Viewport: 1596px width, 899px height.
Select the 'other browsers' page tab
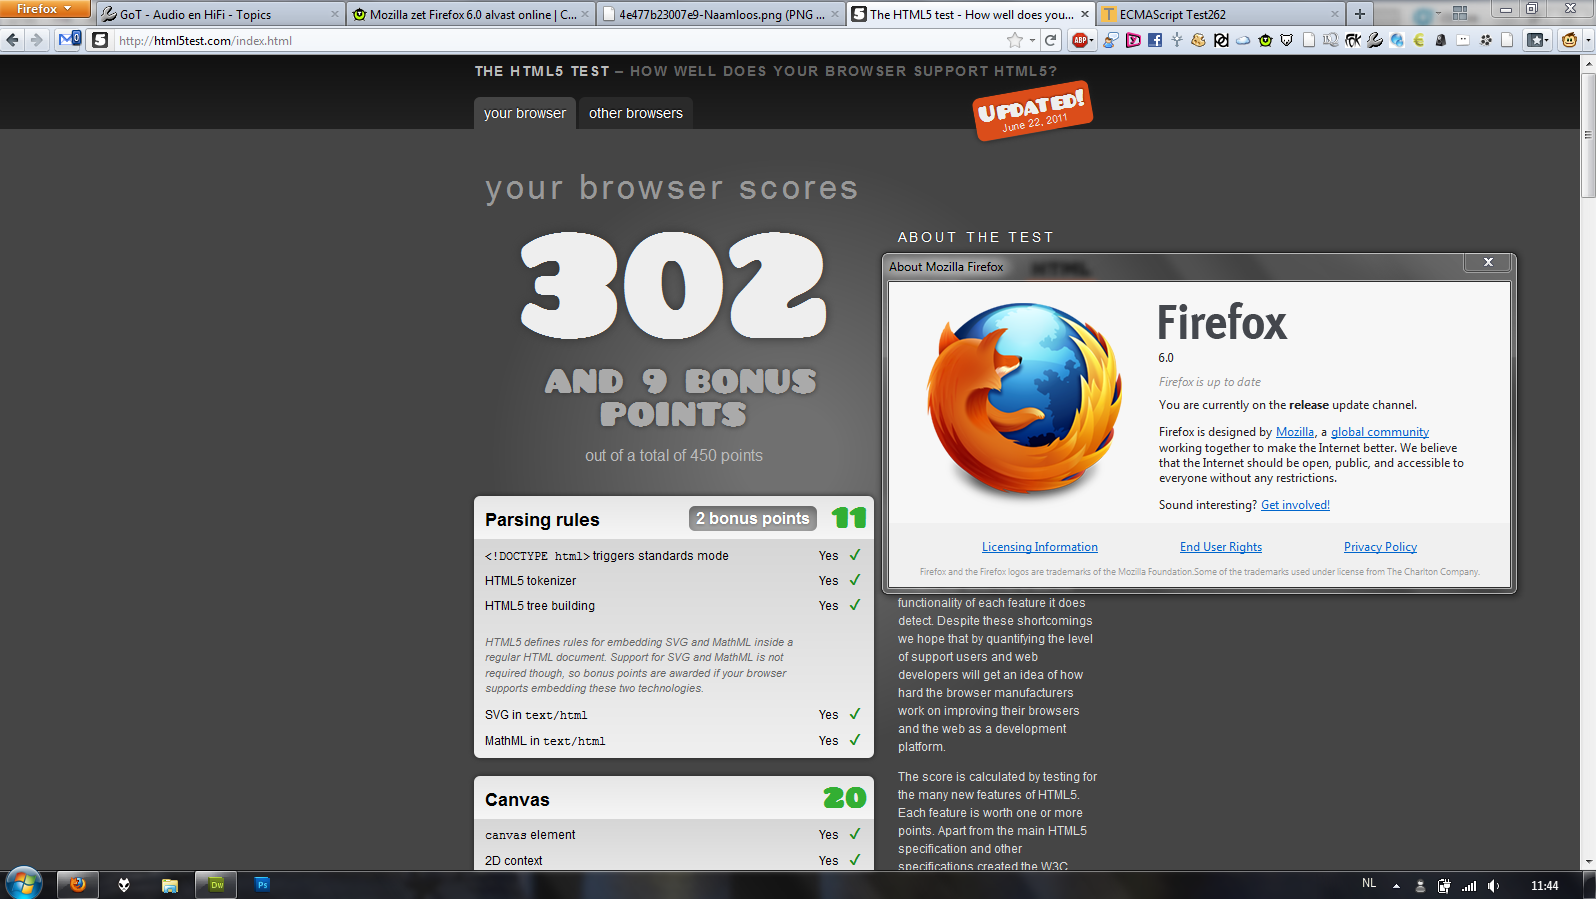[x=636, y=113]
